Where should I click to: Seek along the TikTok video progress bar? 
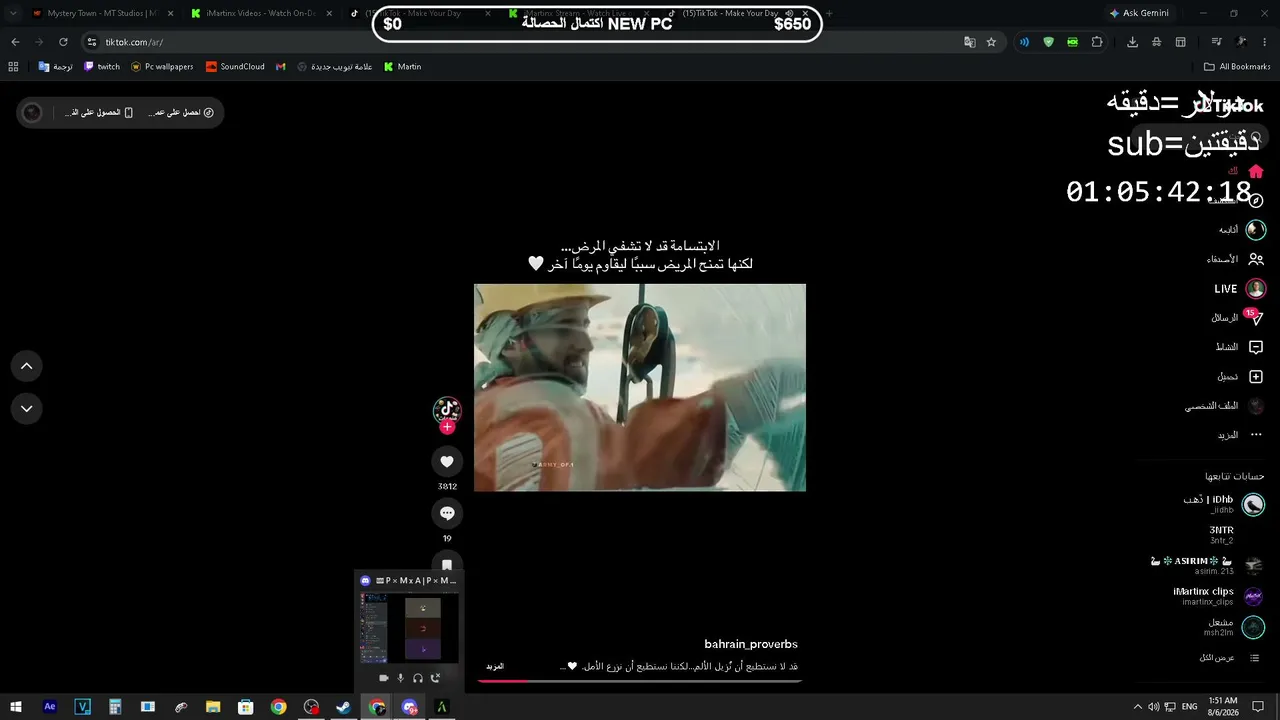pyautogui.click(x=640, y=681)
